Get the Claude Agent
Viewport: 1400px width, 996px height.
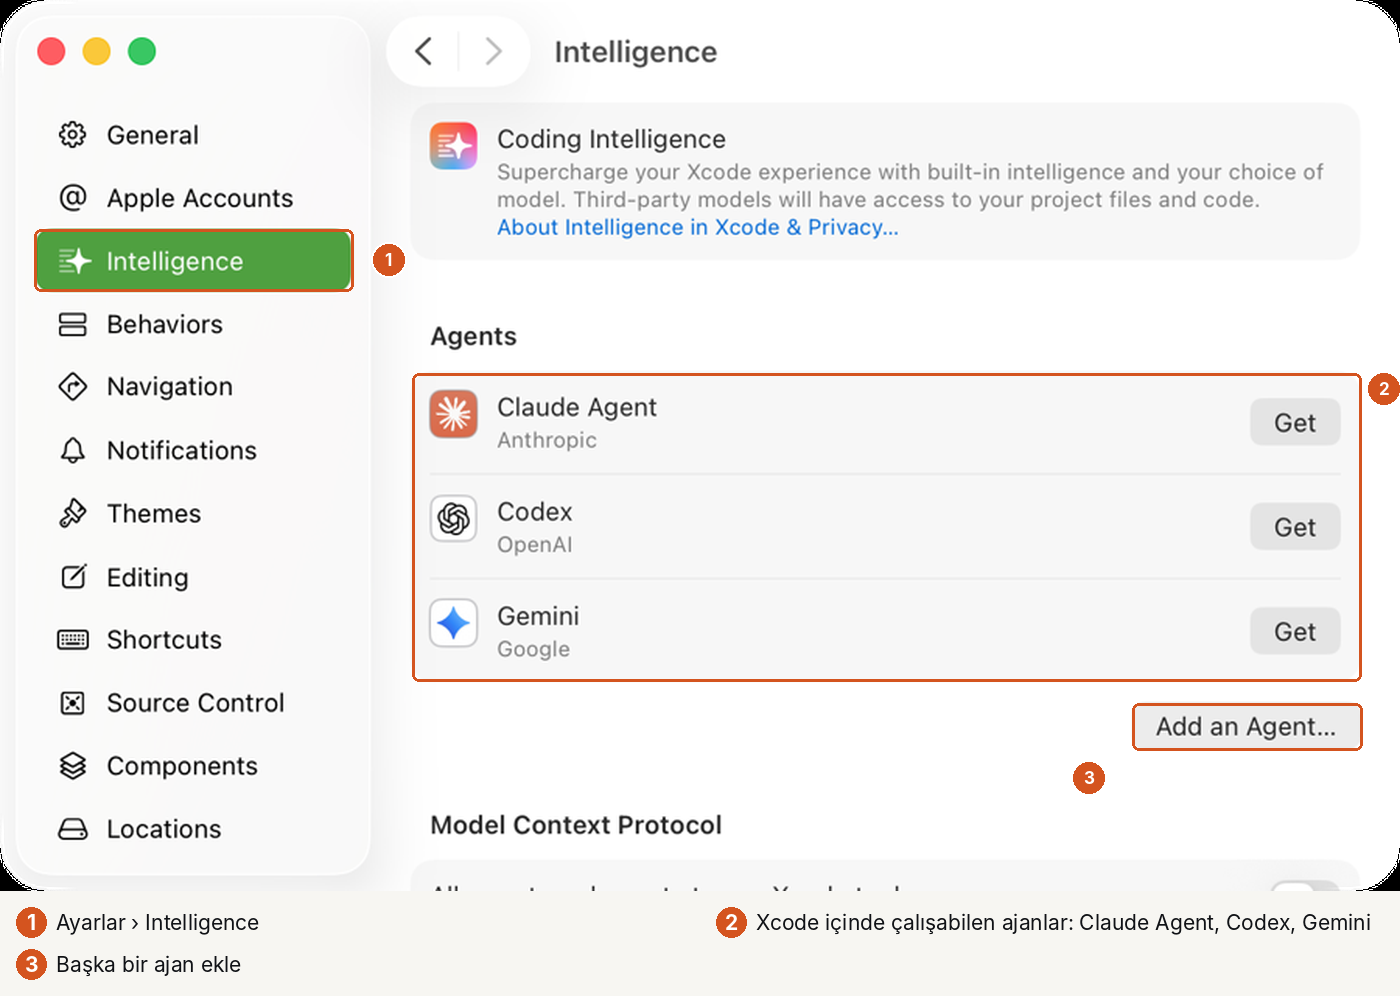click(x=1295, y=423)
